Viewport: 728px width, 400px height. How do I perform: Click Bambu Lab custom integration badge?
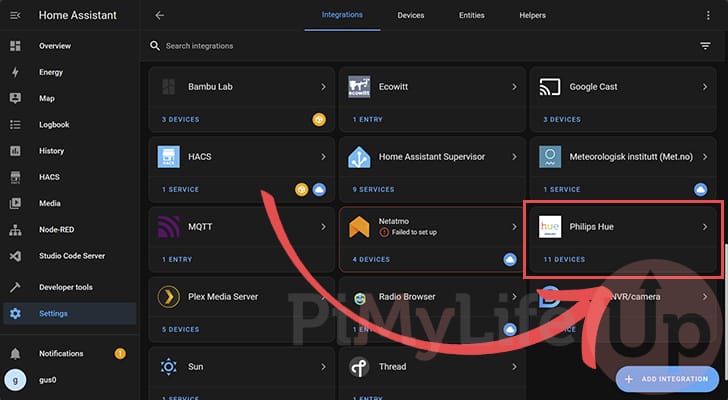319,120
